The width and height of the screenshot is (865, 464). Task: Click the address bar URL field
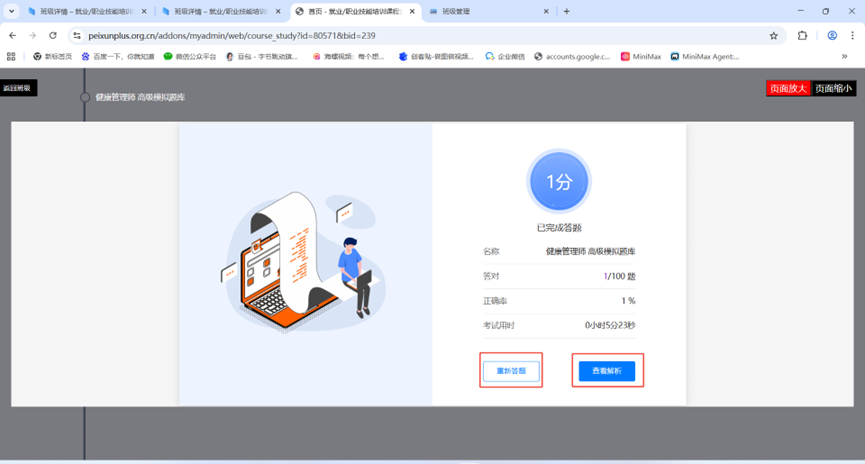[x=400, y=35]
